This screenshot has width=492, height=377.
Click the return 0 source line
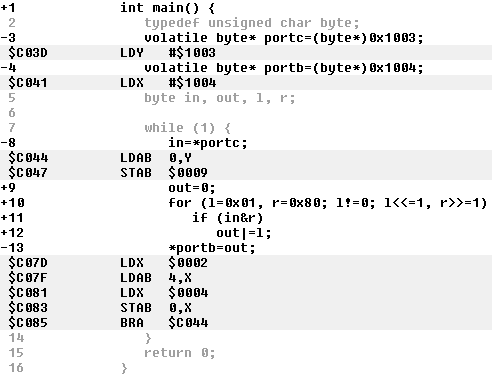[180, 353]
